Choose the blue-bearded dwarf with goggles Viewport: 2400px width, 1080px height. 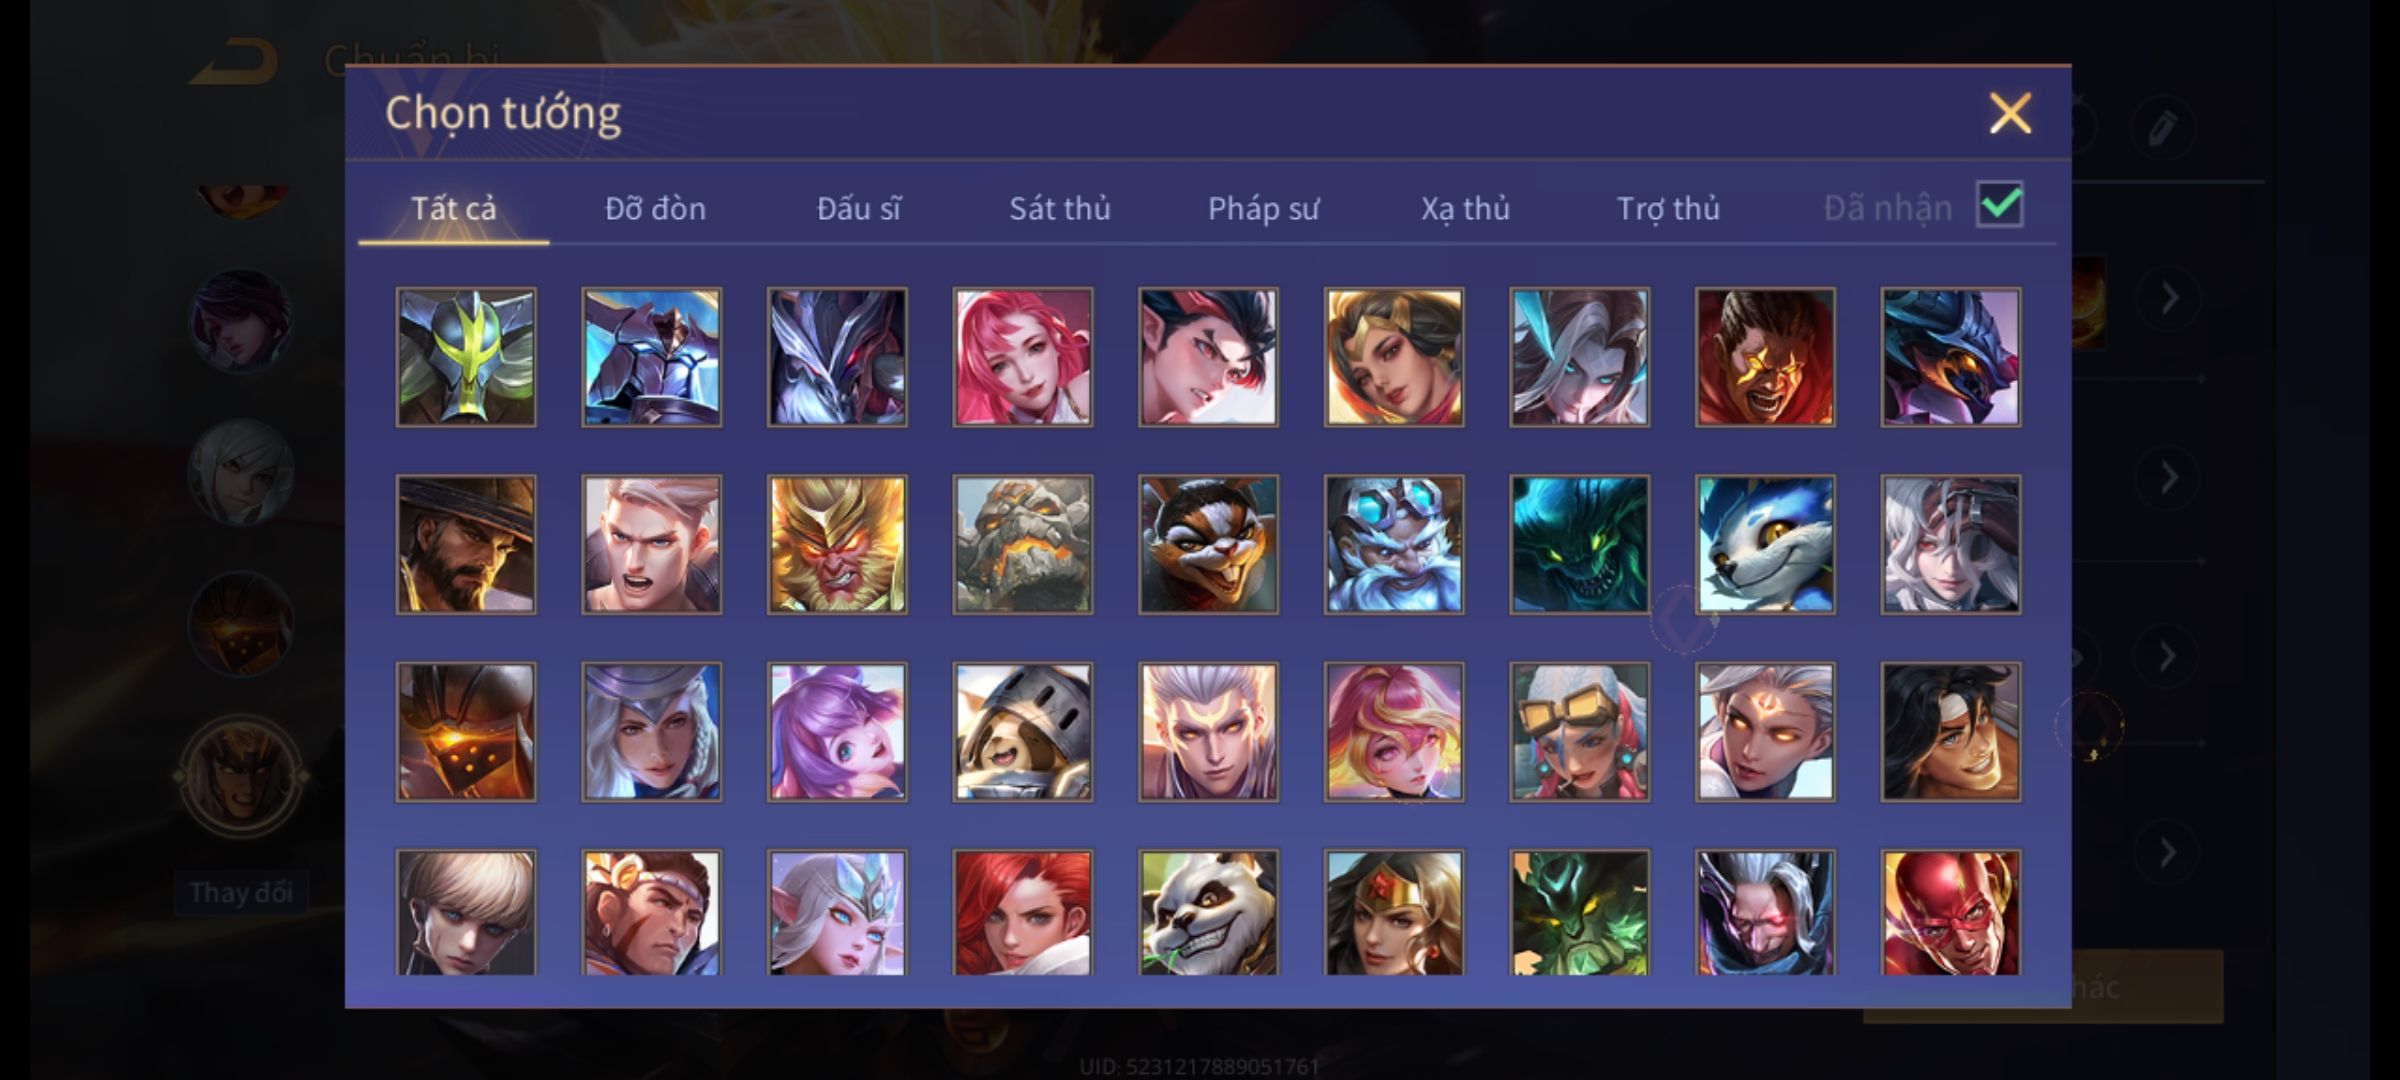1394,544
